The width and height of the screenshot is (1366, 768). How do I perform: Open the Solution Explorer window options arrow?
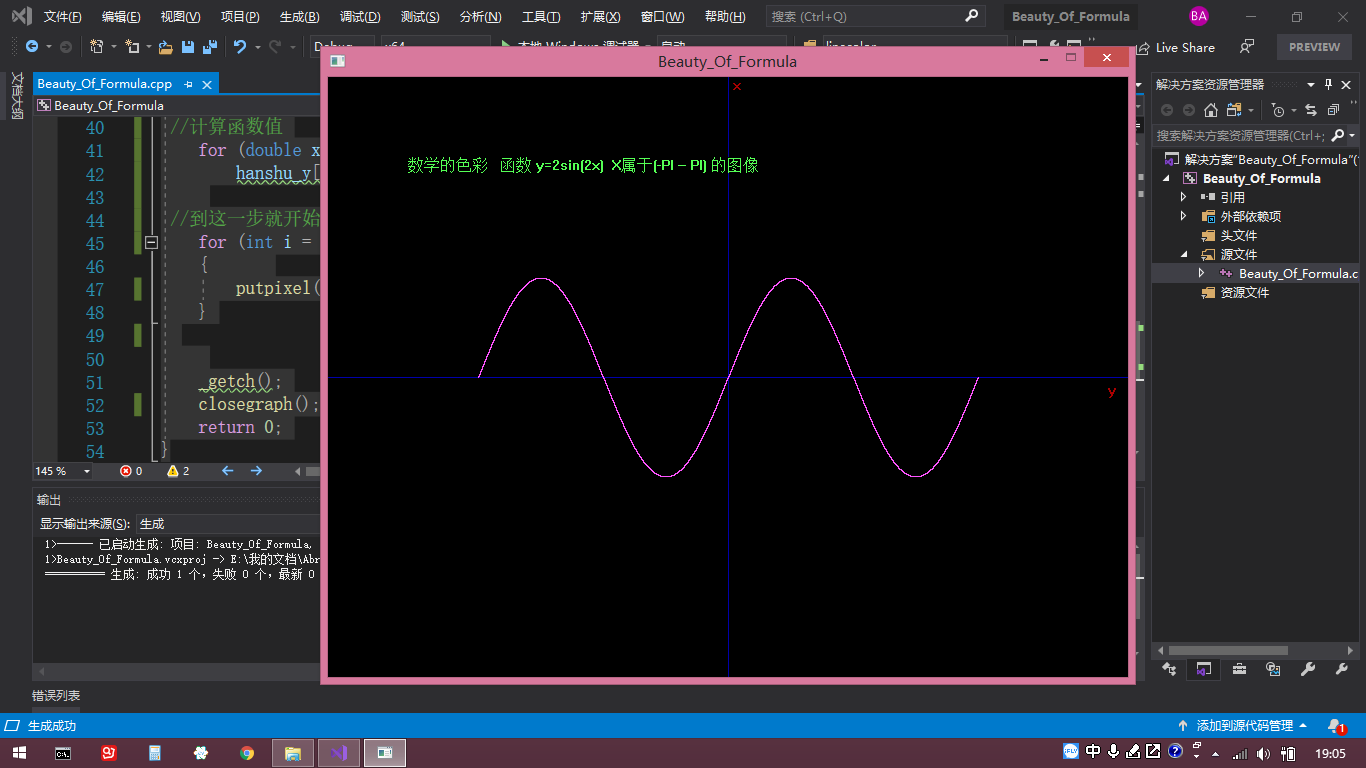(x=1311, y=84)
